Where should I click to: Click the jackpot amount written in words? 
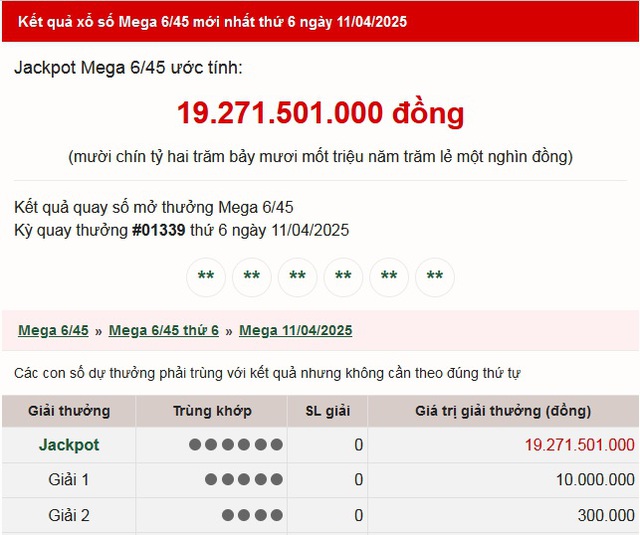(x=320, y=157)
